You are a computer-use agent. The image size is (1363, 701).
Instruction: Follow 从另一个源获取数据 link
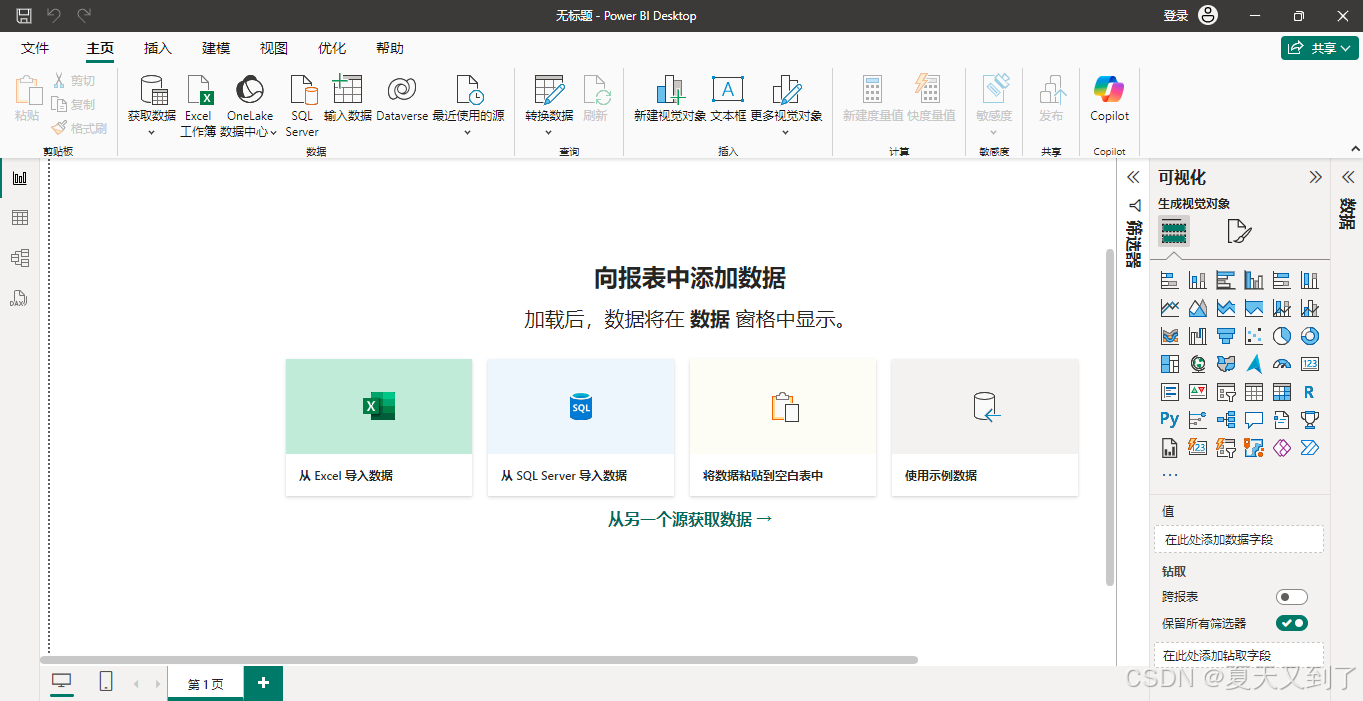(x=691, y=519)
